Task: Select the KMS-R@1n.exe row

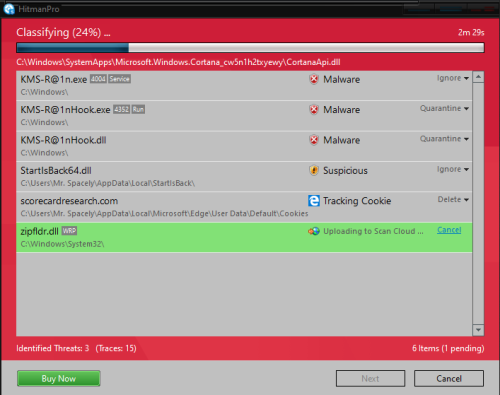Action: click(244, 85)
